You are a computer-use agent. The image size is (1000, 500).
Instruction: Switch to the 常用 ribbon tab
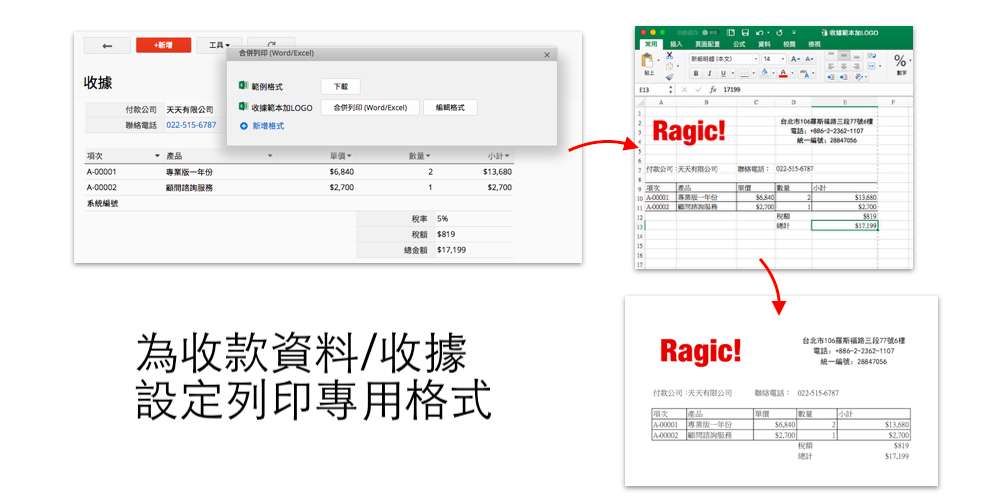click(651, 44)
